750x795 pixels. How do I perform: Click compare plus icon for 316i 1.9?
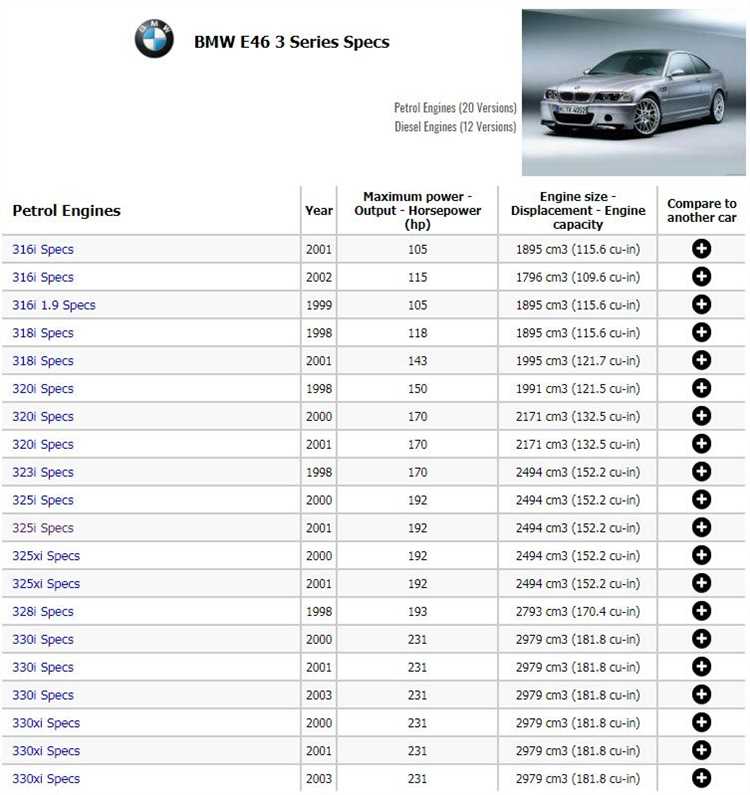click(x=701, y=305)
